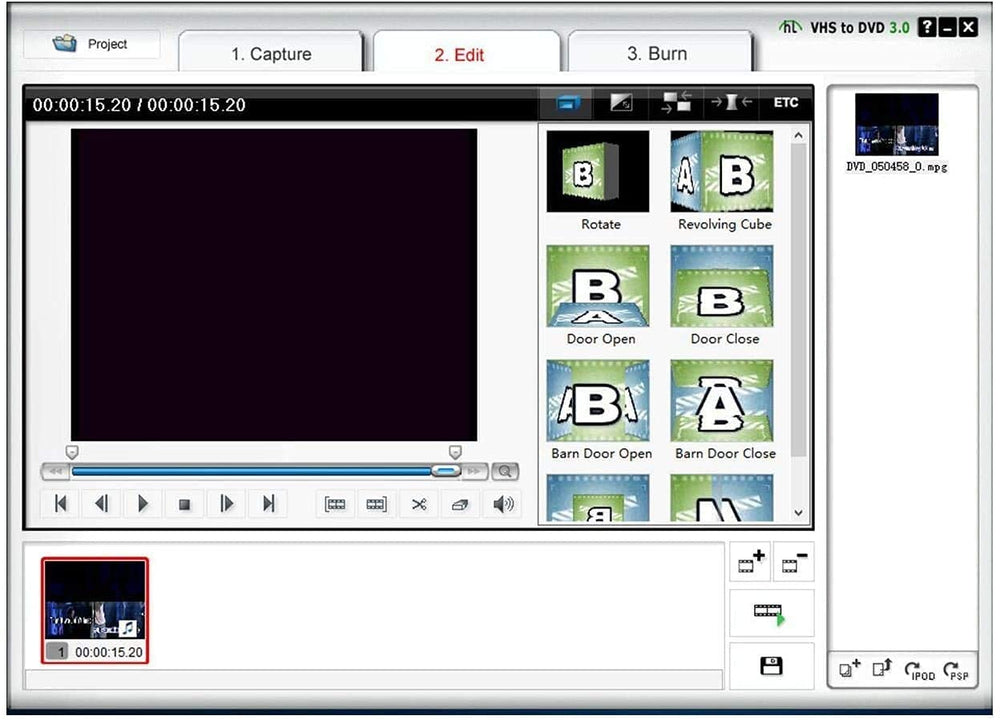The image size is (1000, 720).
Task: Open the transition trimming panel icon
Action: 731,101
